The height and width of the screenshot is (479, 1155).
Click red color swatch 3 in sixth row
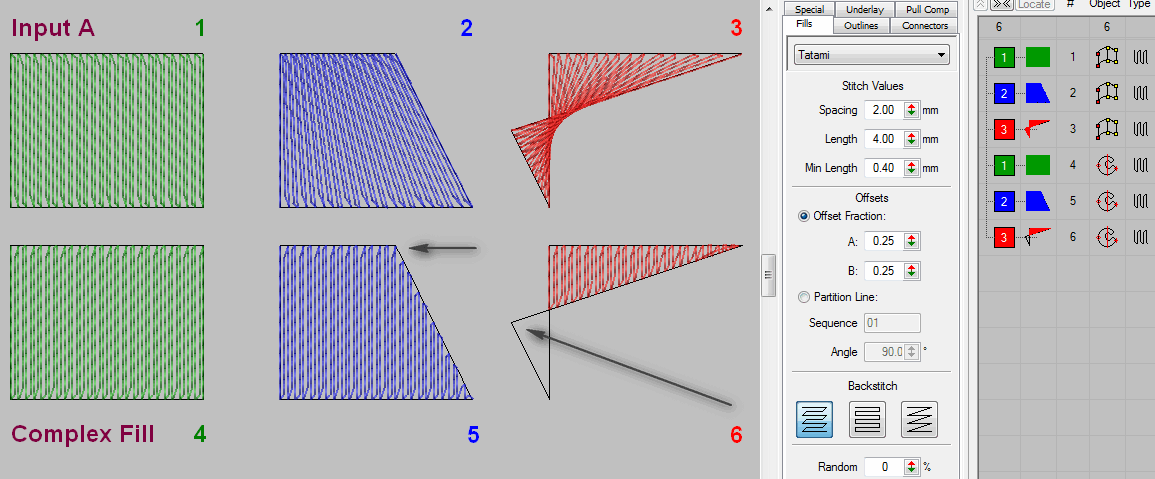point(1005,237)
